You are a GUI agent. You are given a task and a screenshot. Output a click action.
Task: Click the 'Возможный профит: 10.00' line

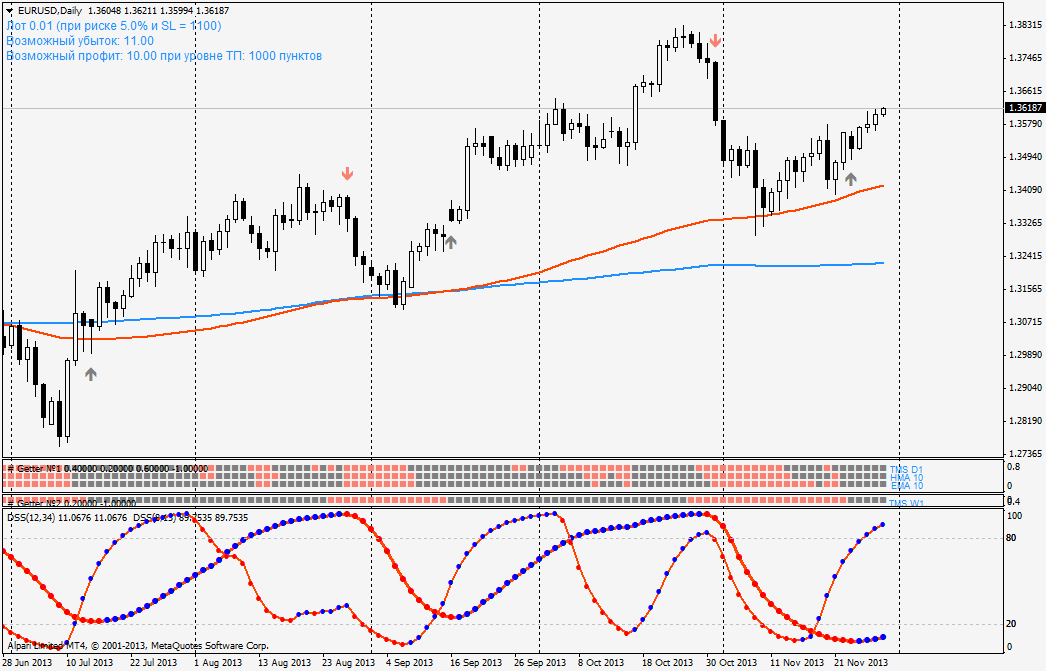pyautogui.click(x=164, y=56)
